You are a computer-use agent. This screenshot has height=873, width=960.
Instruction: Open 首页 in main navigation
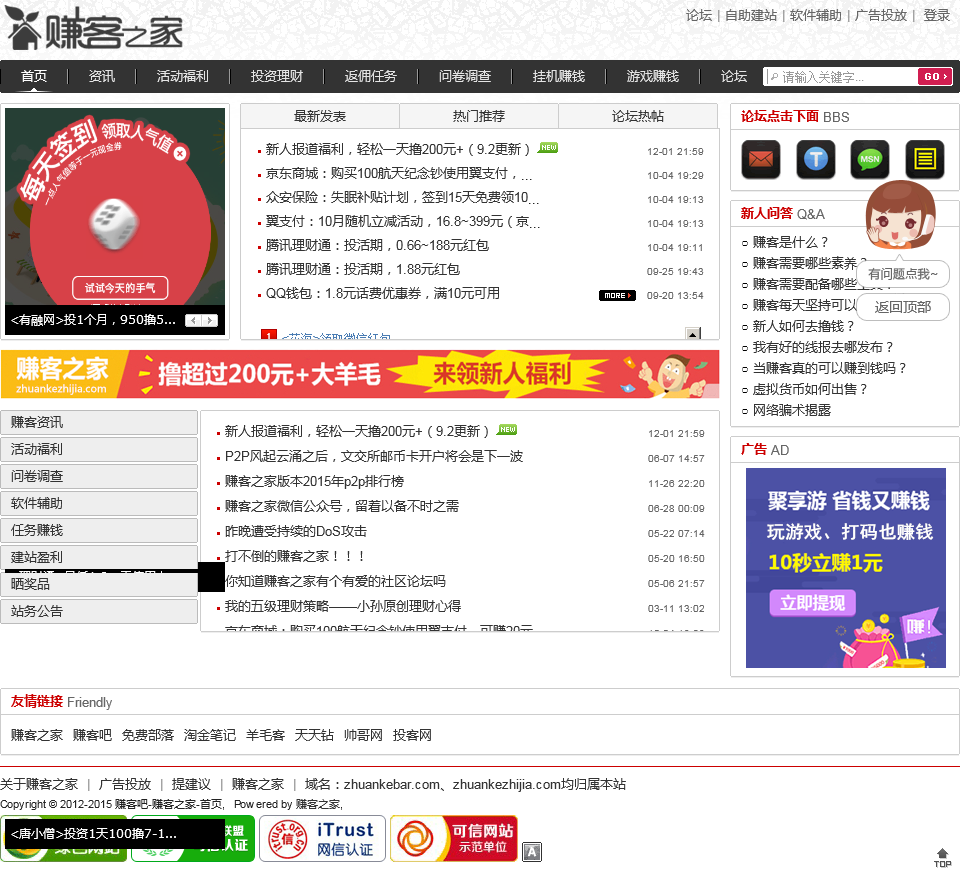[x=34, y=76]
